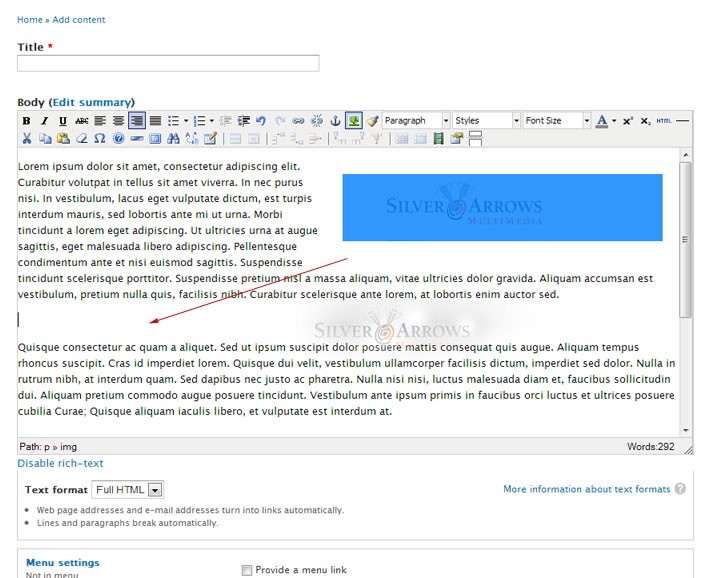The height and width of the screenshot is (578, 713).
Task: Toggle the active align right button
Action: click(x=137, y=121)
